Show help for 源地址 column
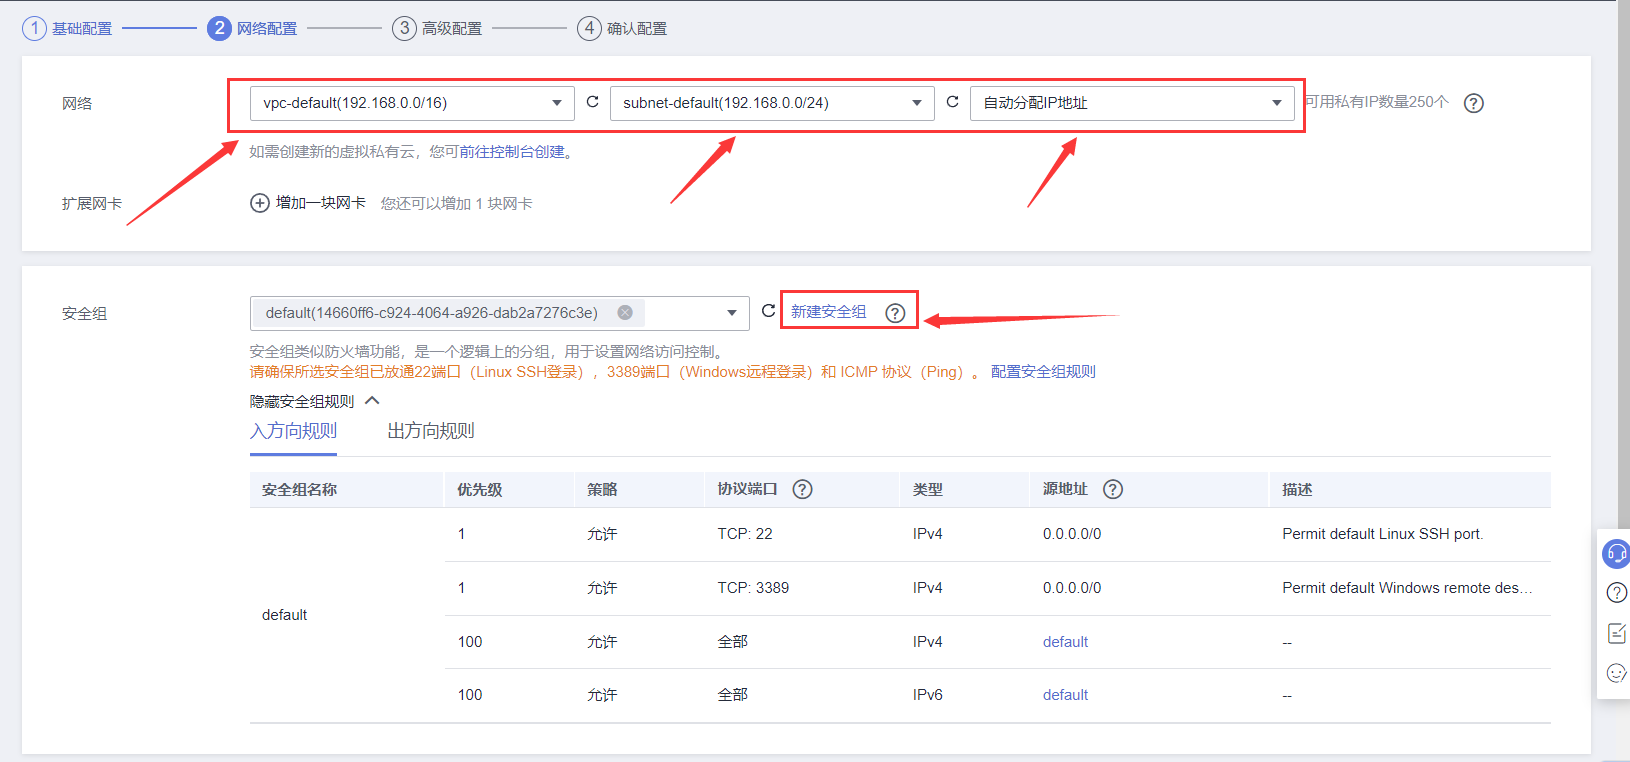Screen dimensions: 1630x762 (1112, 489)
